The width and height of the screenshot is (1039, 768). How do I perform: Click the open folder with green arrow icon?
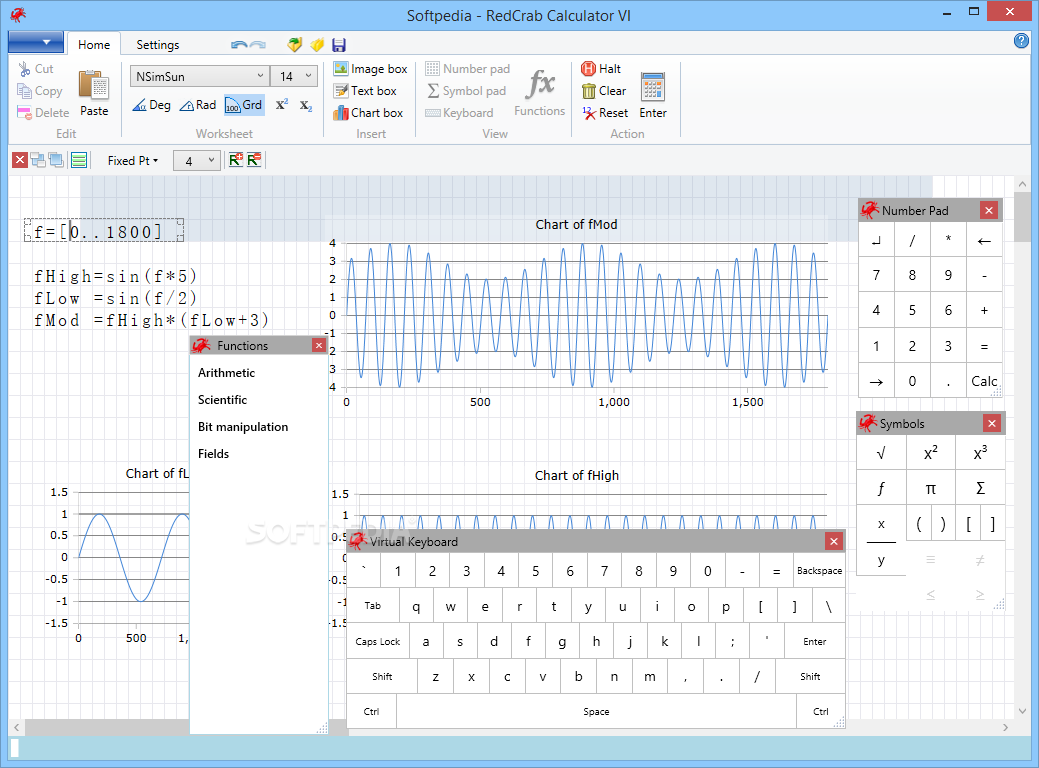[x=295, y=45]
